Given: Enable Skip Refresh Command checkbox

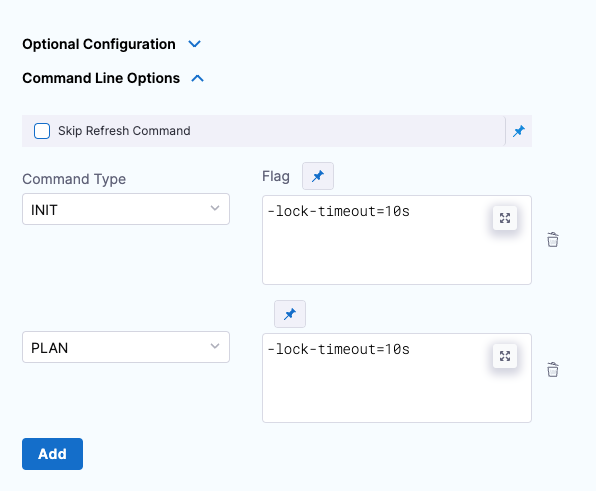Looking at the screenshot, I should [42, 131].
